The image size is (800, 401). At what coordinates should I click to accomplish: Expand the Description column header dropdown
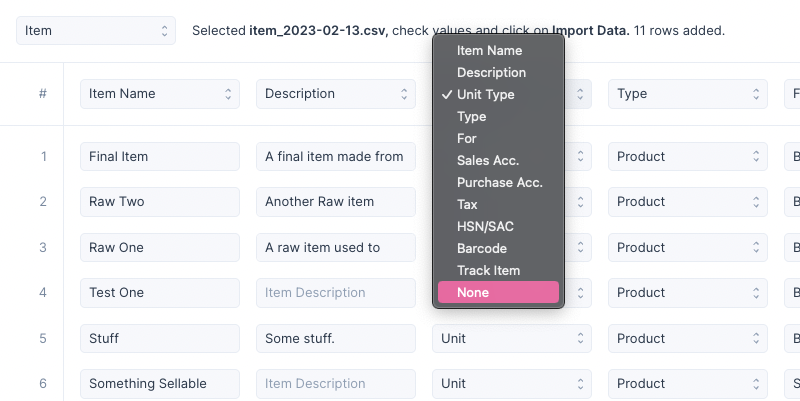tap(336, 94)
